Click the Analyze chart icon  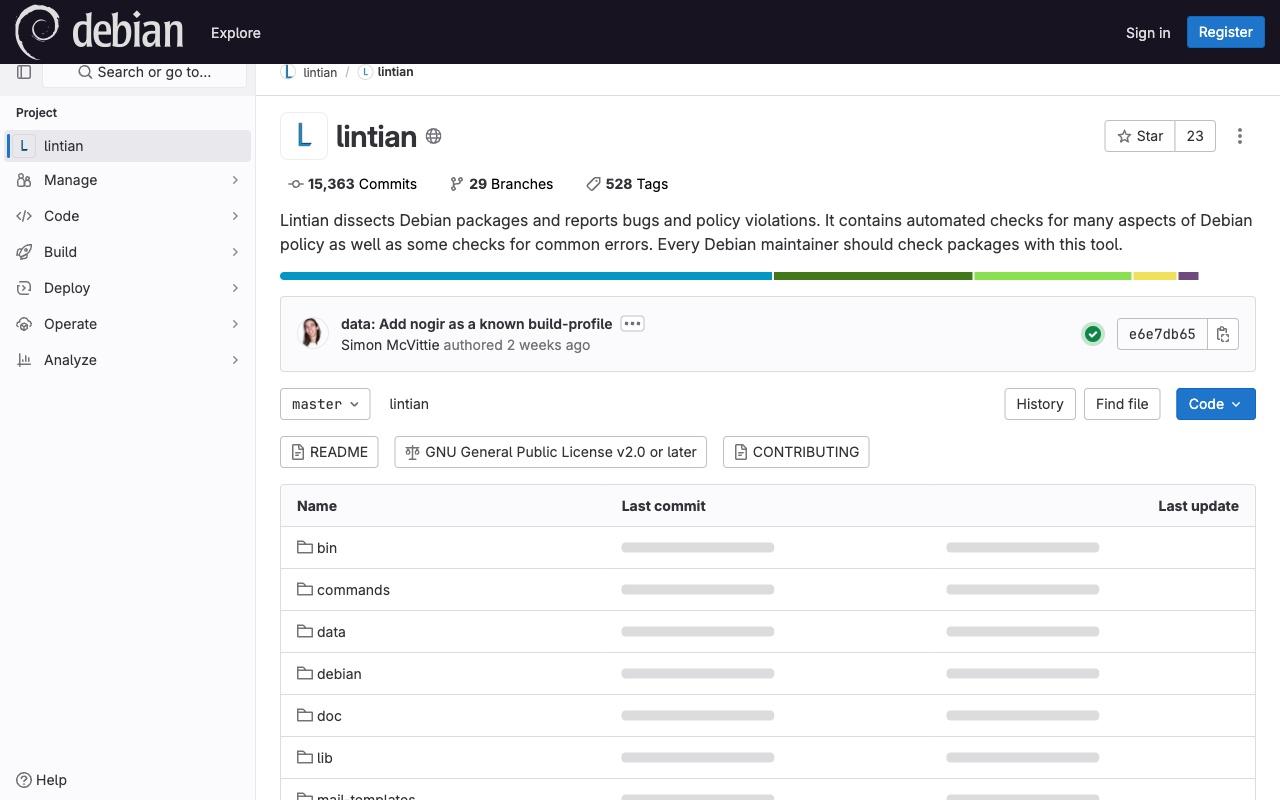[x=24, y=360]
